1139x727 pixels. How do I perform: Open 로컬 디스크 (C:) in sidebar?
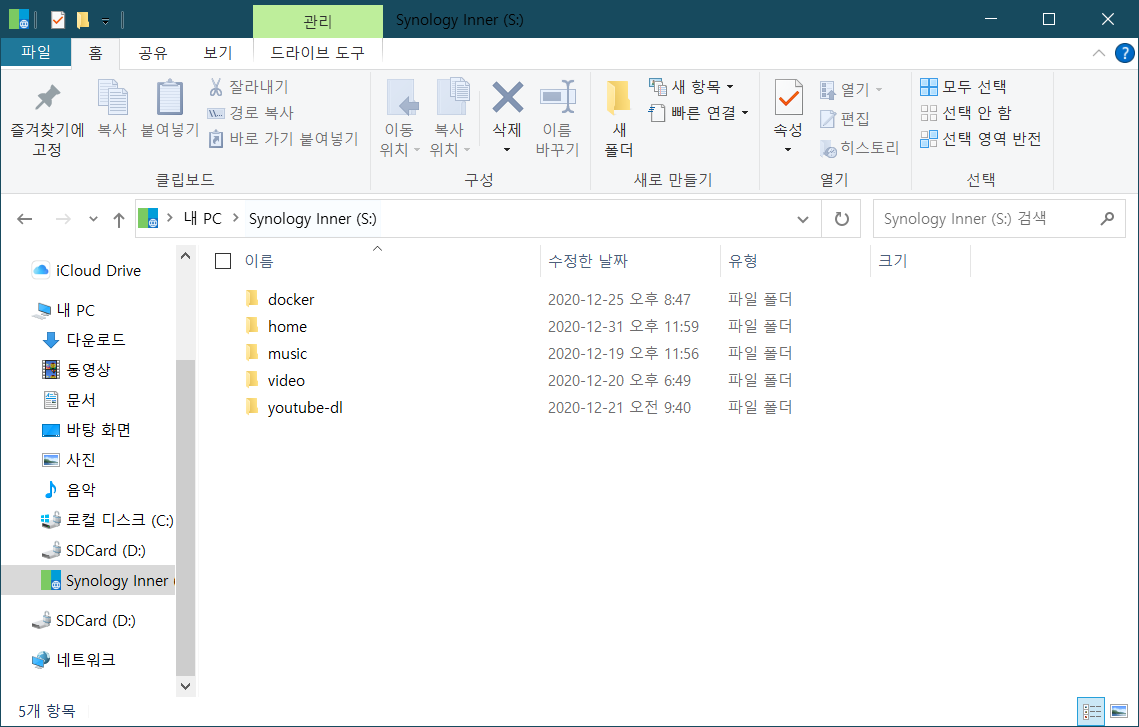point(107,520)
